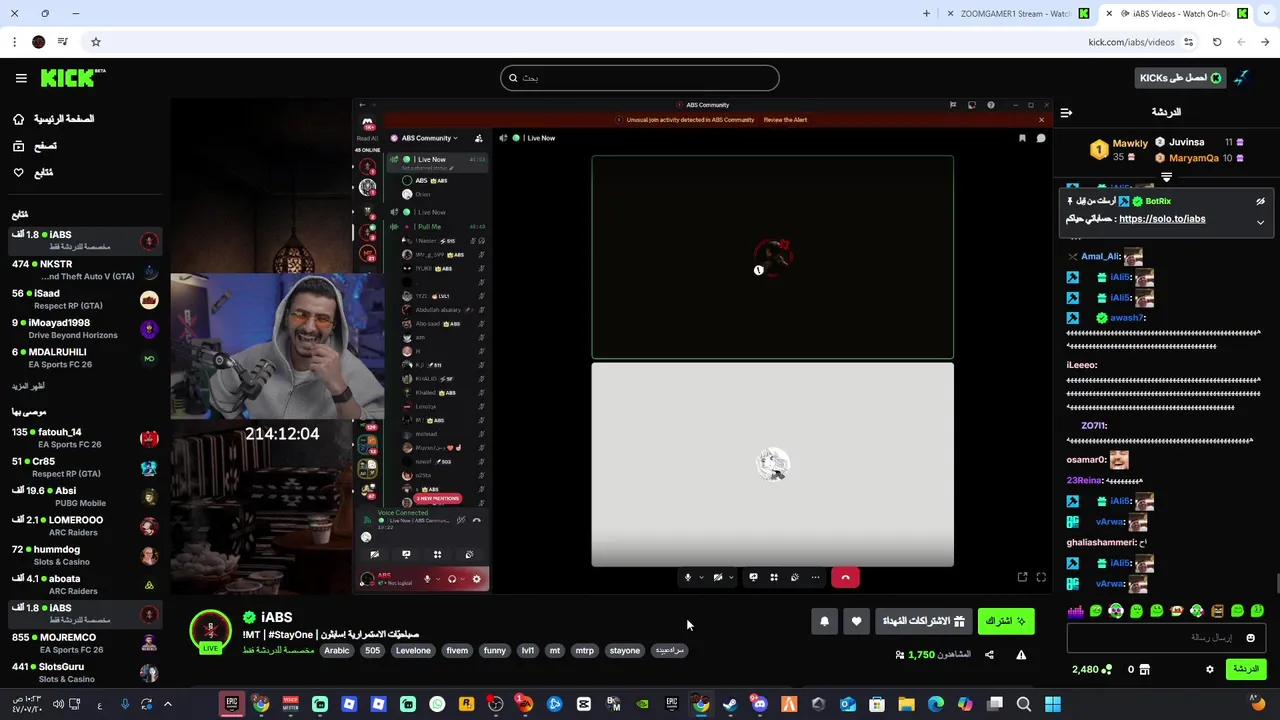
Task: Click the Get KICKs button
Action: [x=1181, y=78]
